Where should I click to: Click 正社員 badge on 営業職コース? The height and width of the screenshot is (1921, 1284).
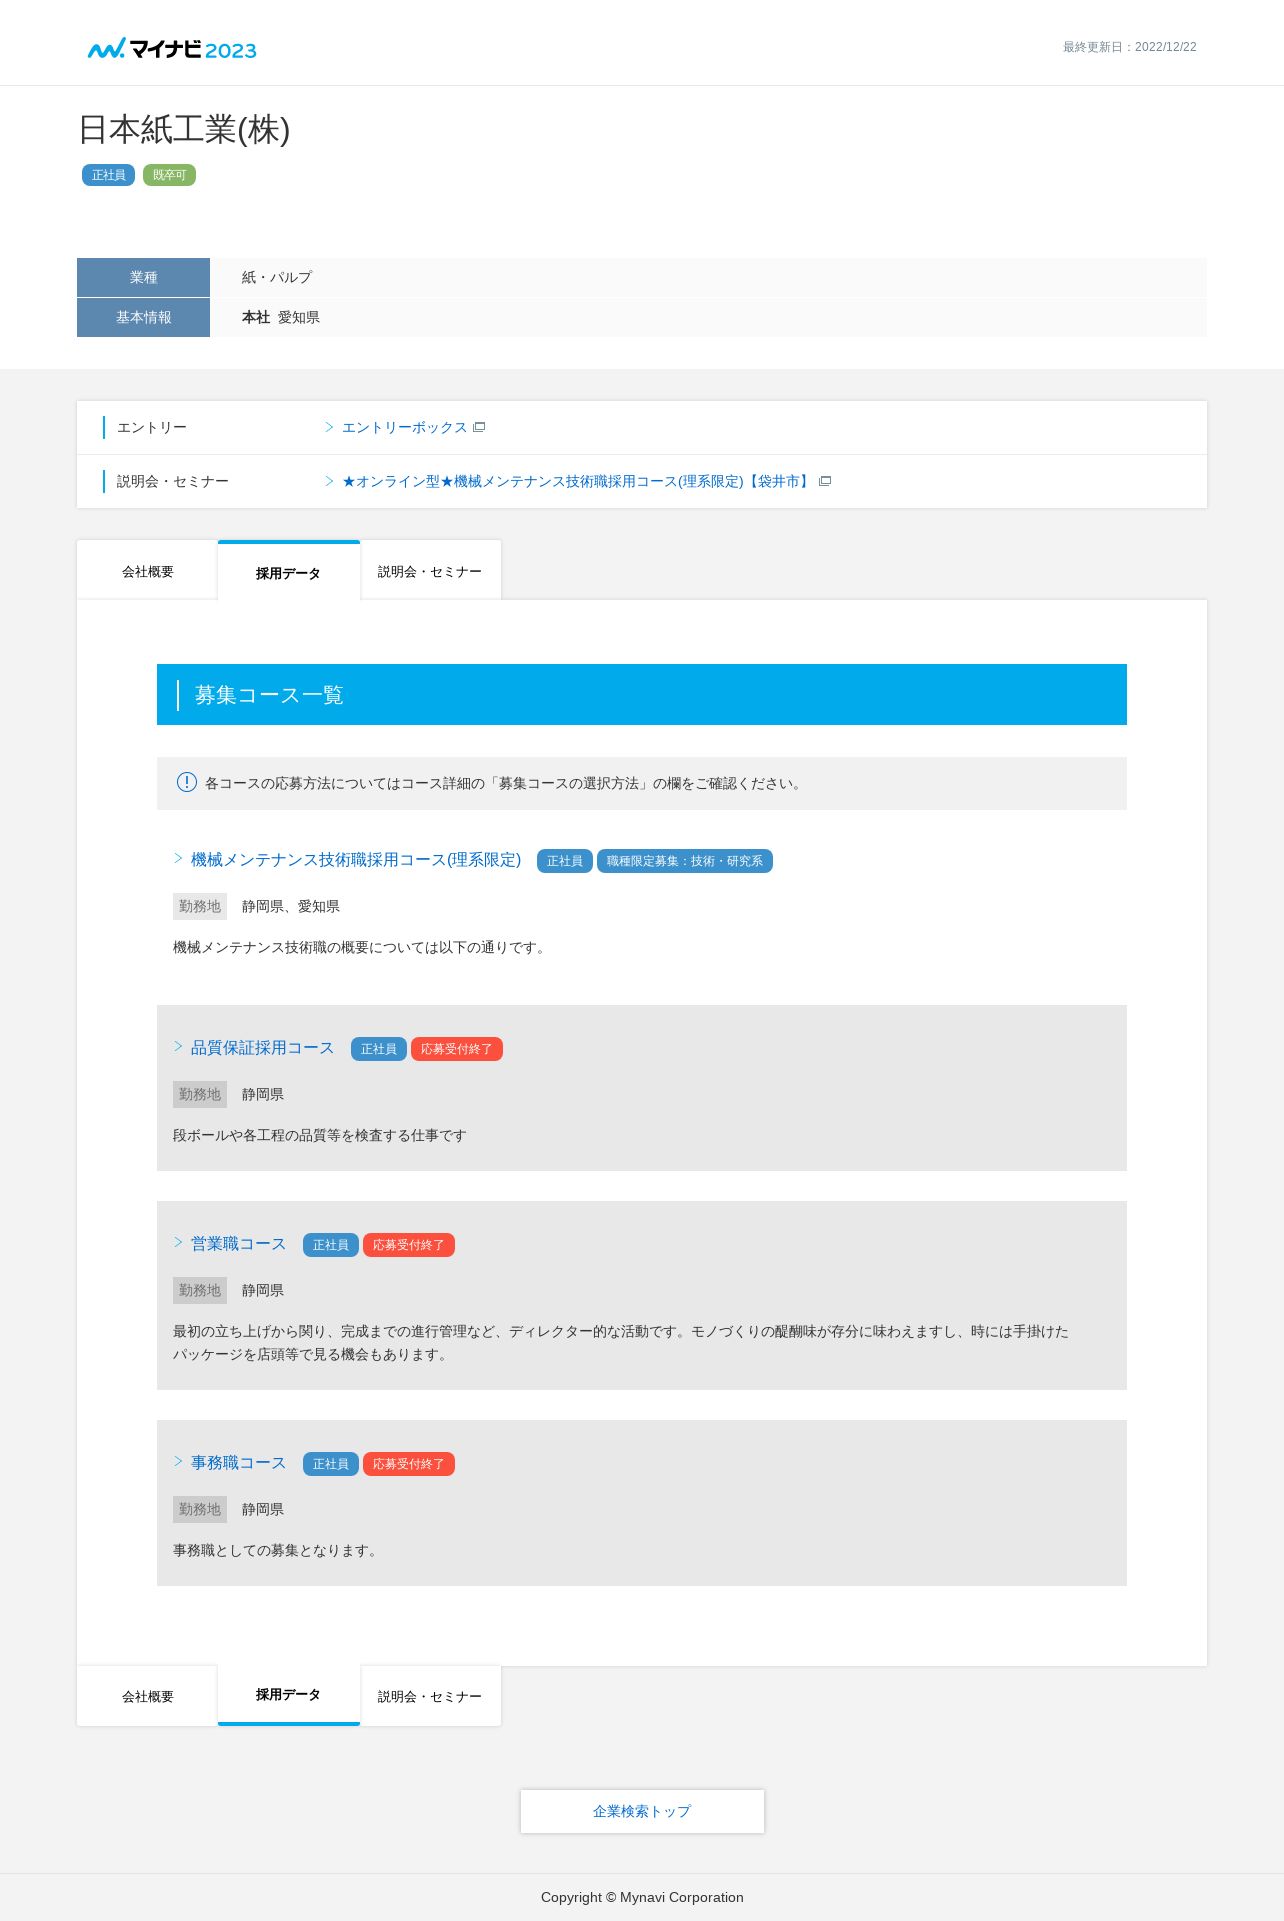coord(330,1245)
